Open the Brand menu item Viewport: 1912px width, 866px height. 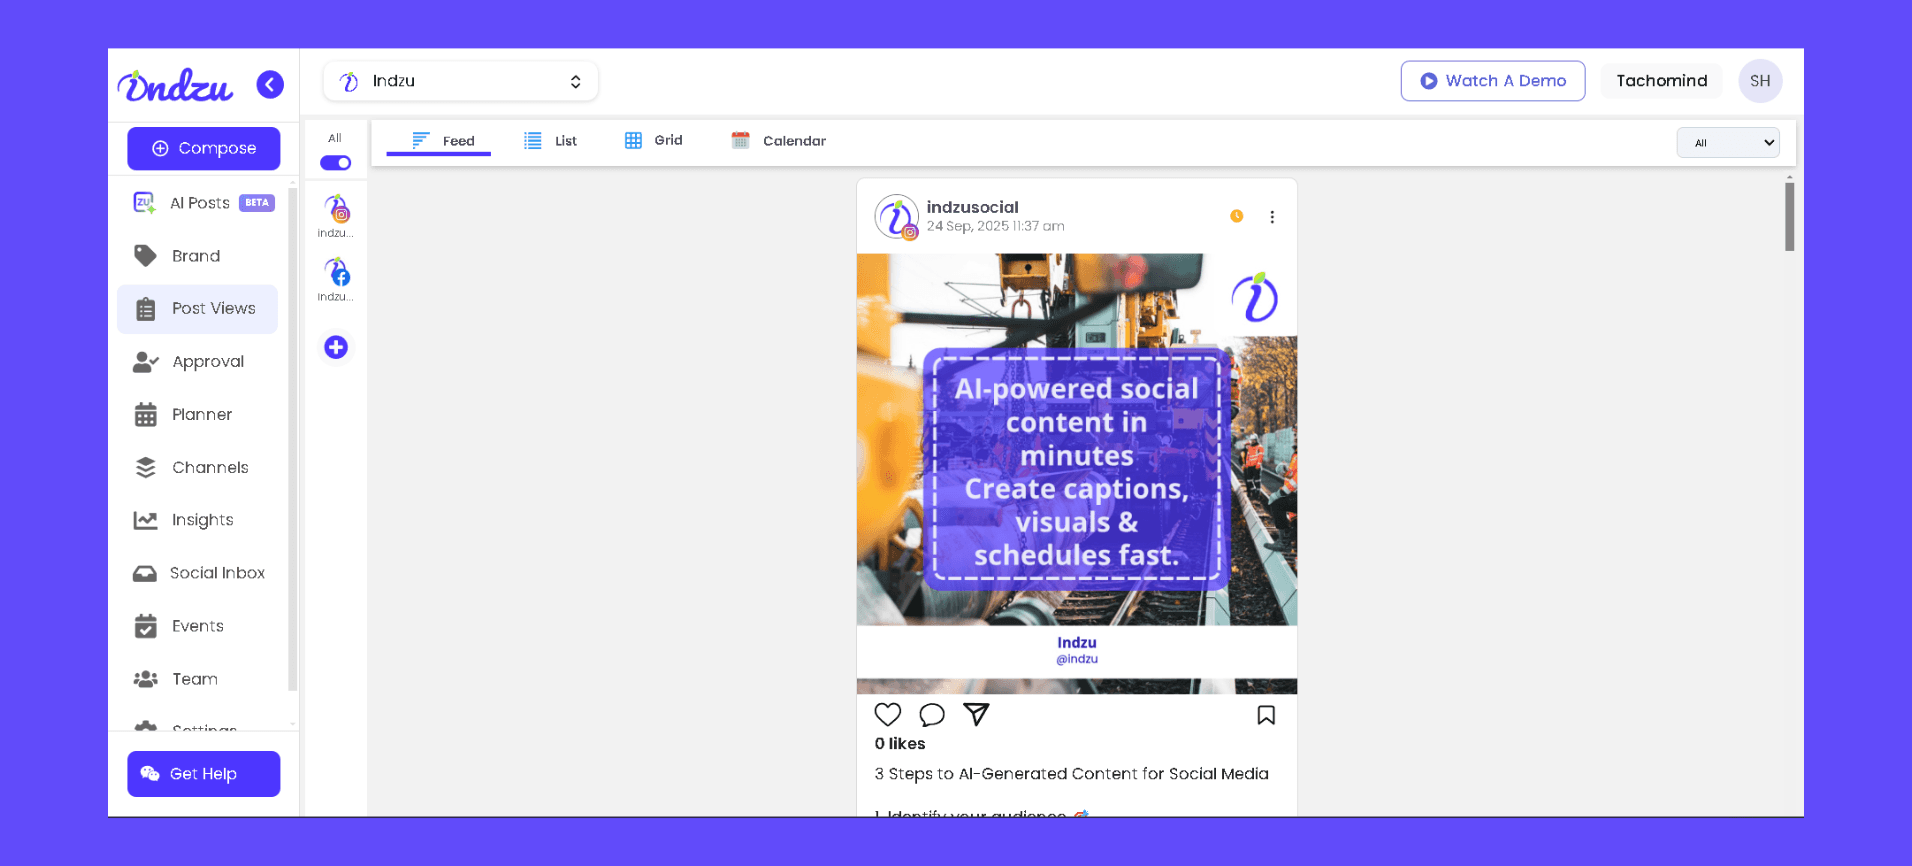click(x=196, y=256)
